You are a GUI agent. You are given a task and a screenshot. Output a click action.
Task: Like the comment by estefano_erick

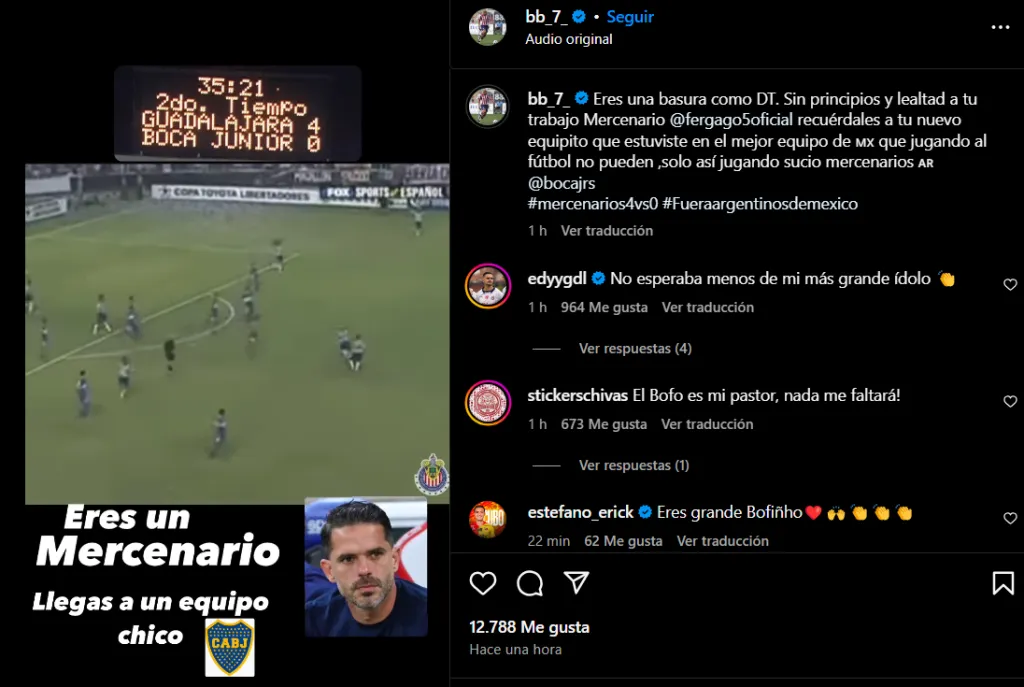(1010, 518)
